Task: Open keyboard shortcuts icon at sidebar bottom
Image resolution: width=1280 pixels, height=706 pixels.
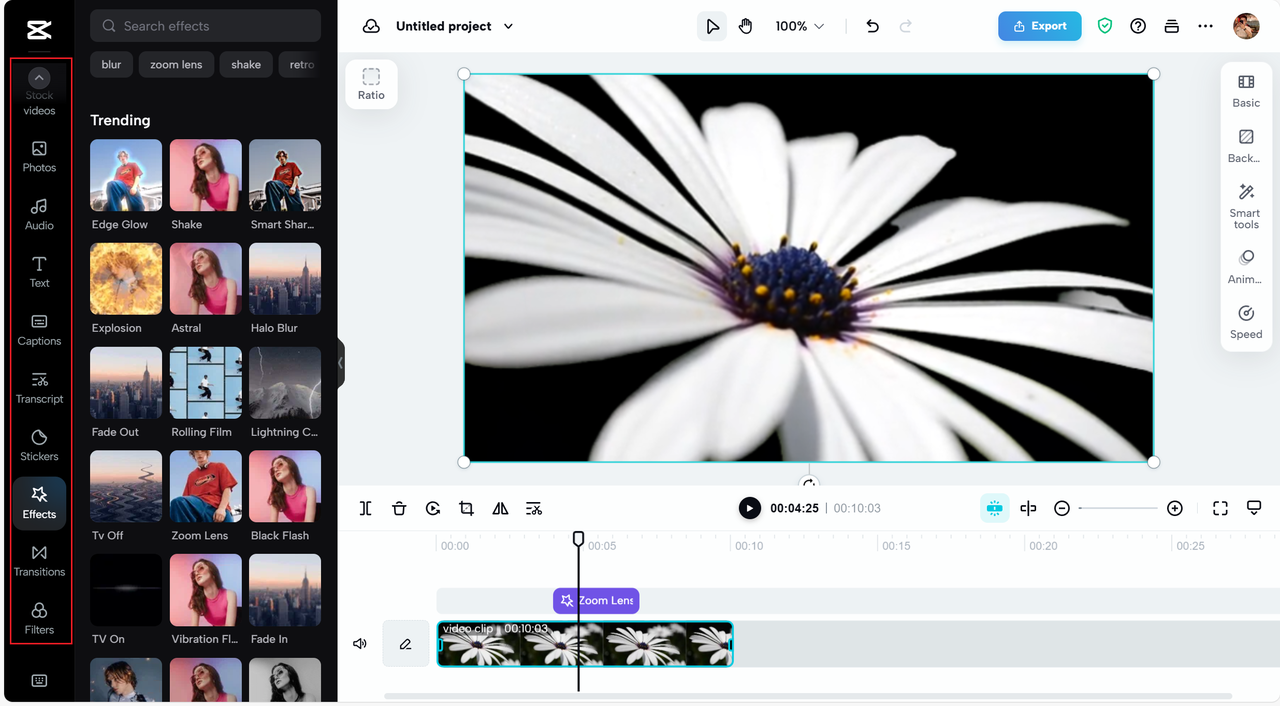Action: [x=39, y=681]
